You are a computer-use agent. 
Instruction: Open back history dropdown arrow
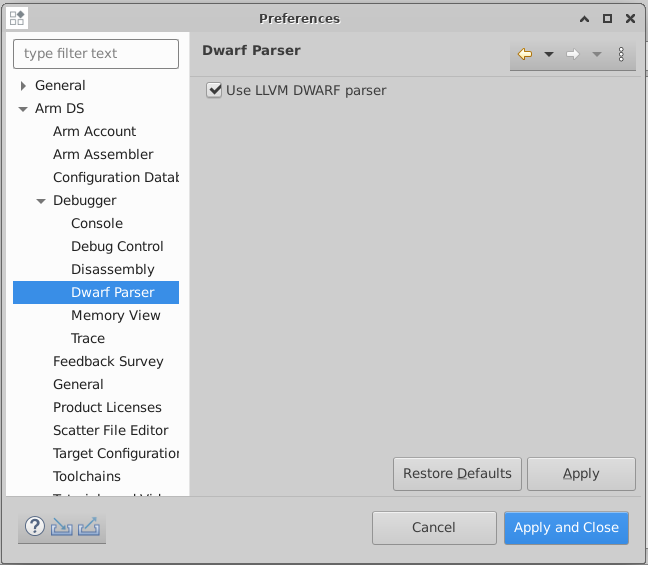click(549, 54)
